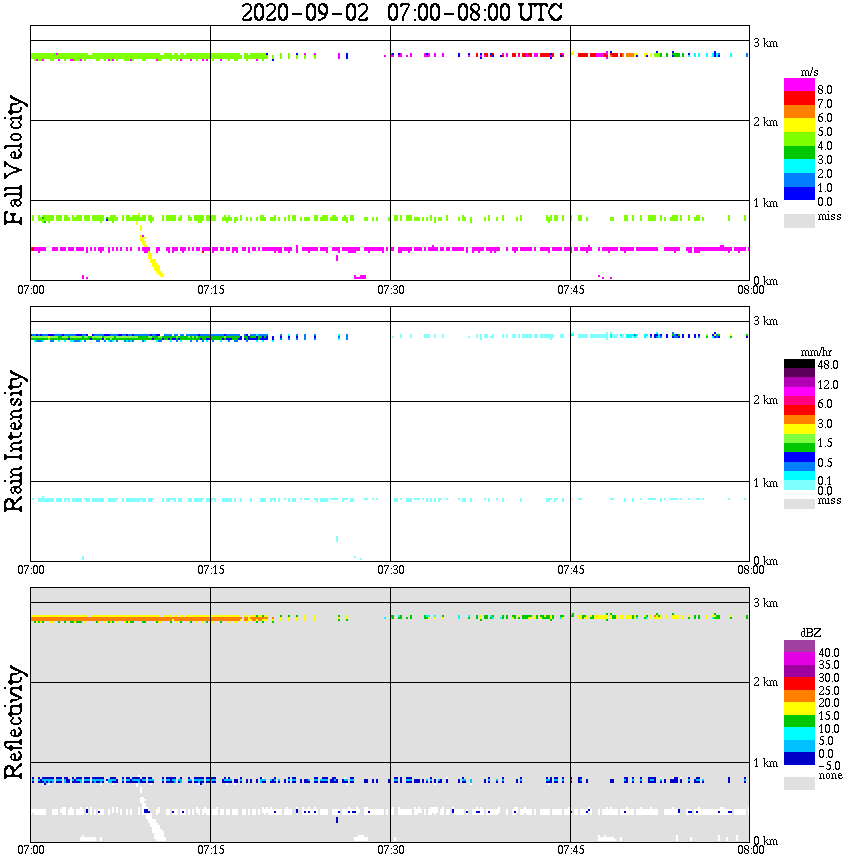The width and height of the screenshot is (850, 868).
Task: Click the orange reflectivity band near 3 km
Action: (150, 618)
